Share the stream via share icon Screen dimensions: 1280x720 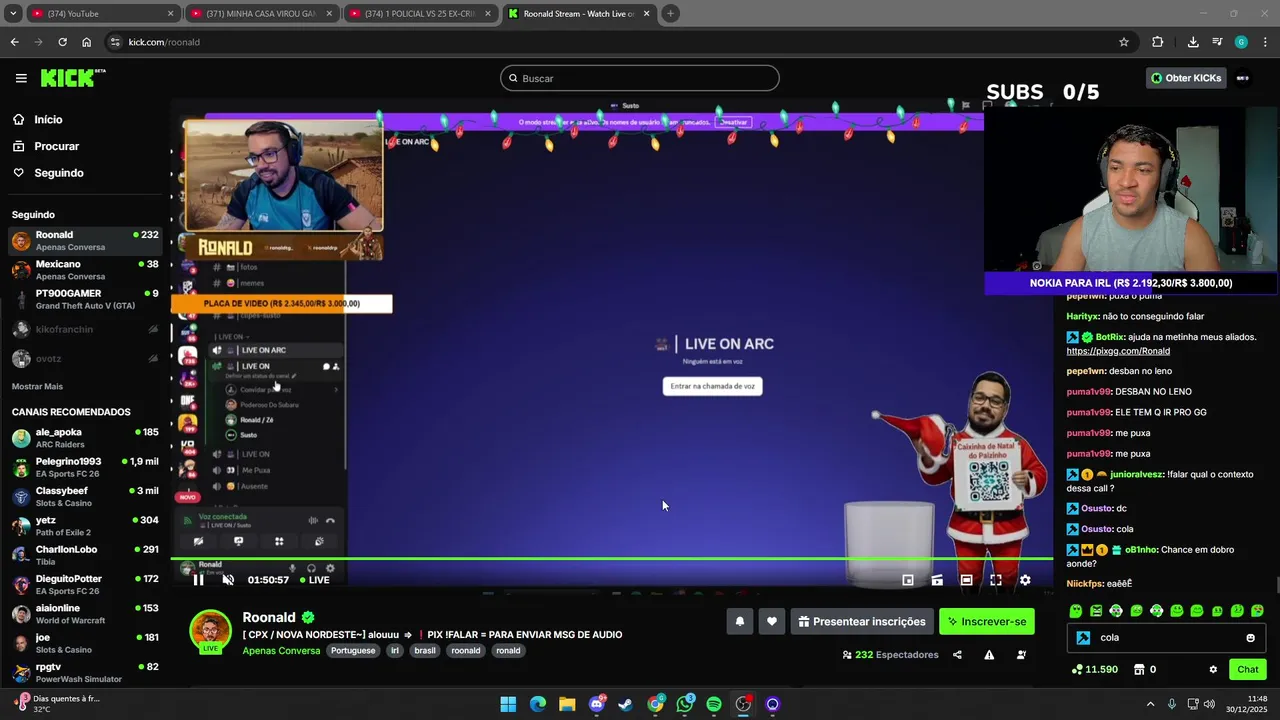[x=957, y=655]
